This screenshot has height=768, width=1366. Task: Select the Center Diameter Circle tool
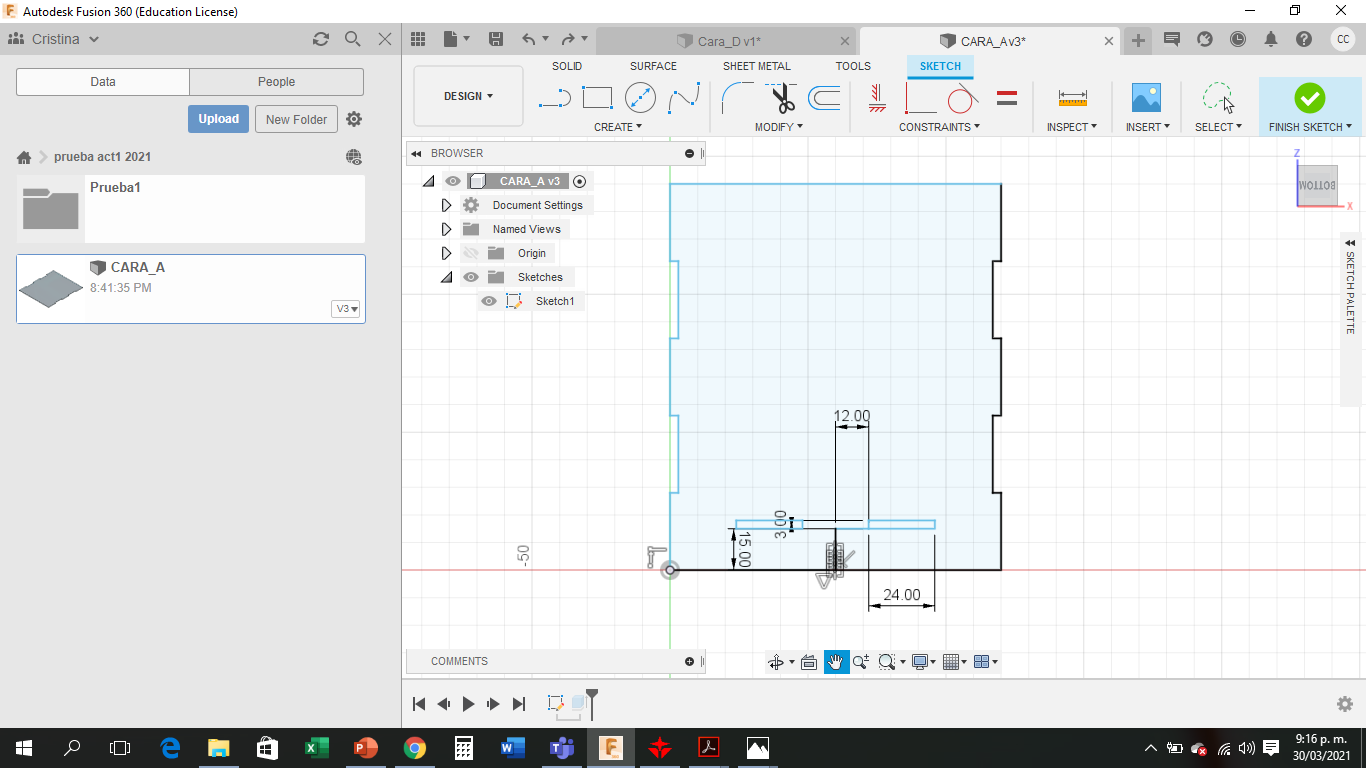tap(640, 98)
